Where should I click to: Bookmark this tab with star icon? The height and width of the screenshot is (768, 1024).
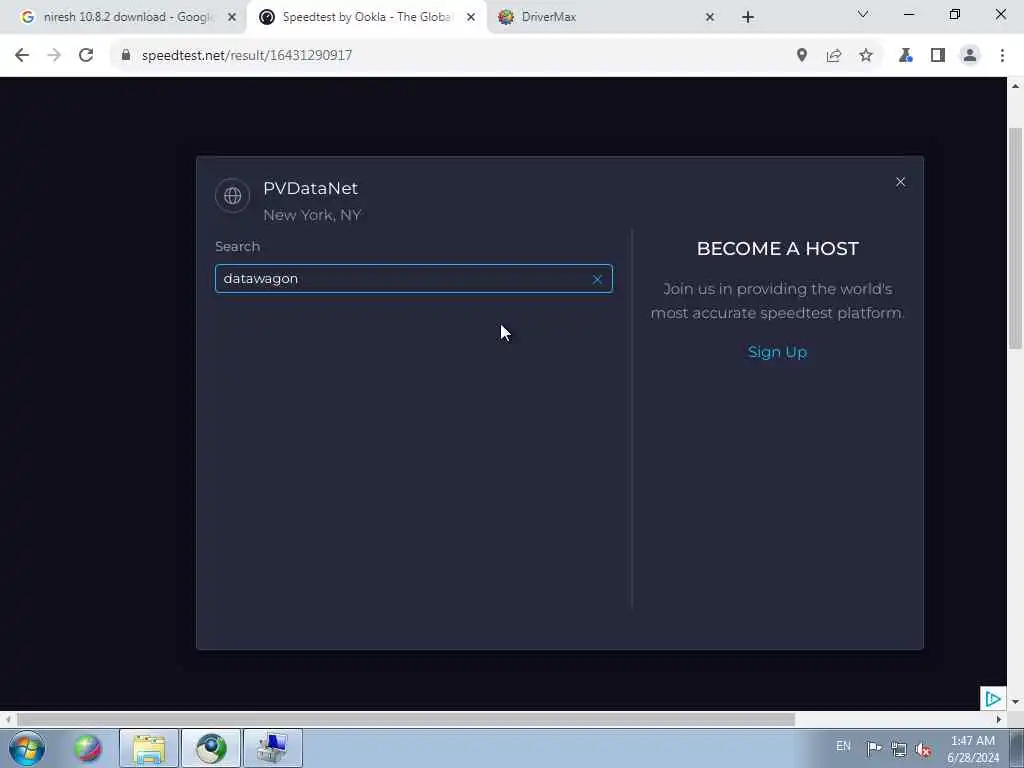tap(866, 56)
